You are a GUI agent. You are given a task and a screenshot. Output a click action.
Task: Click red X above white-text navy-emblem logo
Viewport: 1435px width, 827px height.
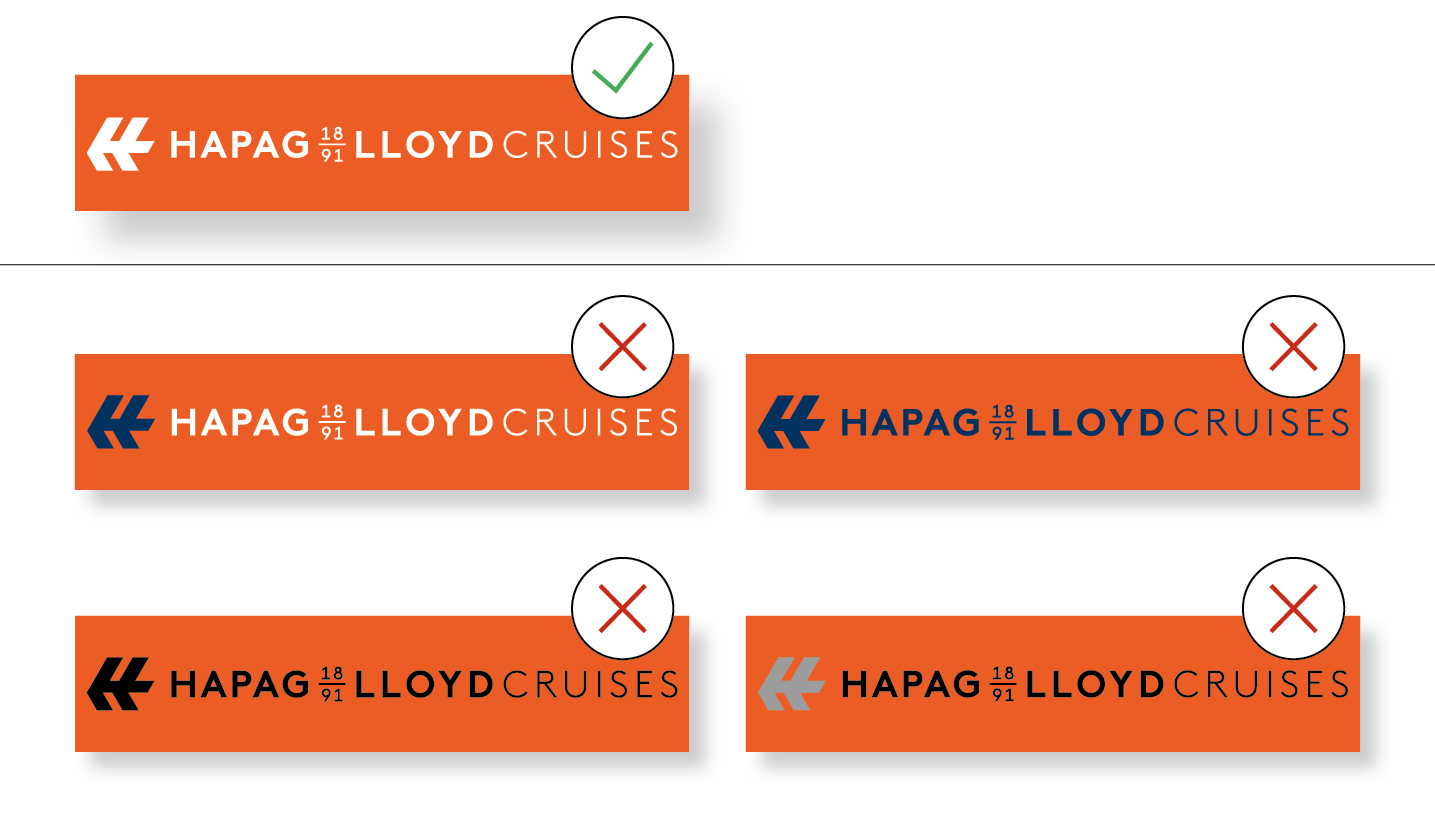pos(622,347)
